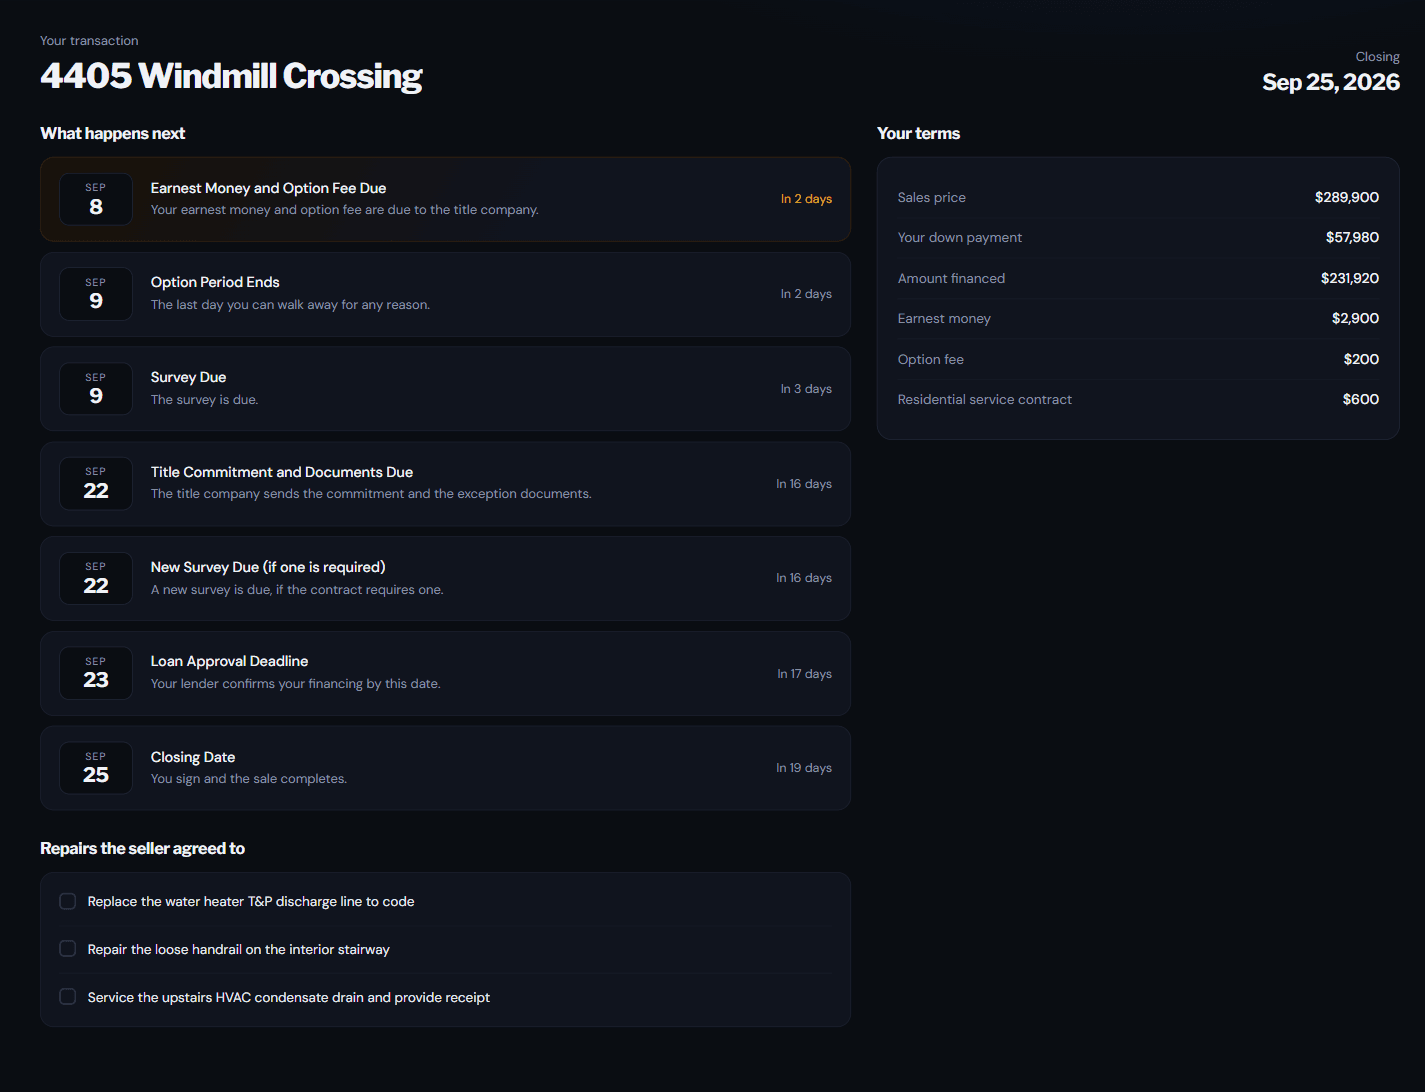Click SEP 22 badge on New Survey Due row
This screenshot has width=1425, height=1092.
point(96,578)
